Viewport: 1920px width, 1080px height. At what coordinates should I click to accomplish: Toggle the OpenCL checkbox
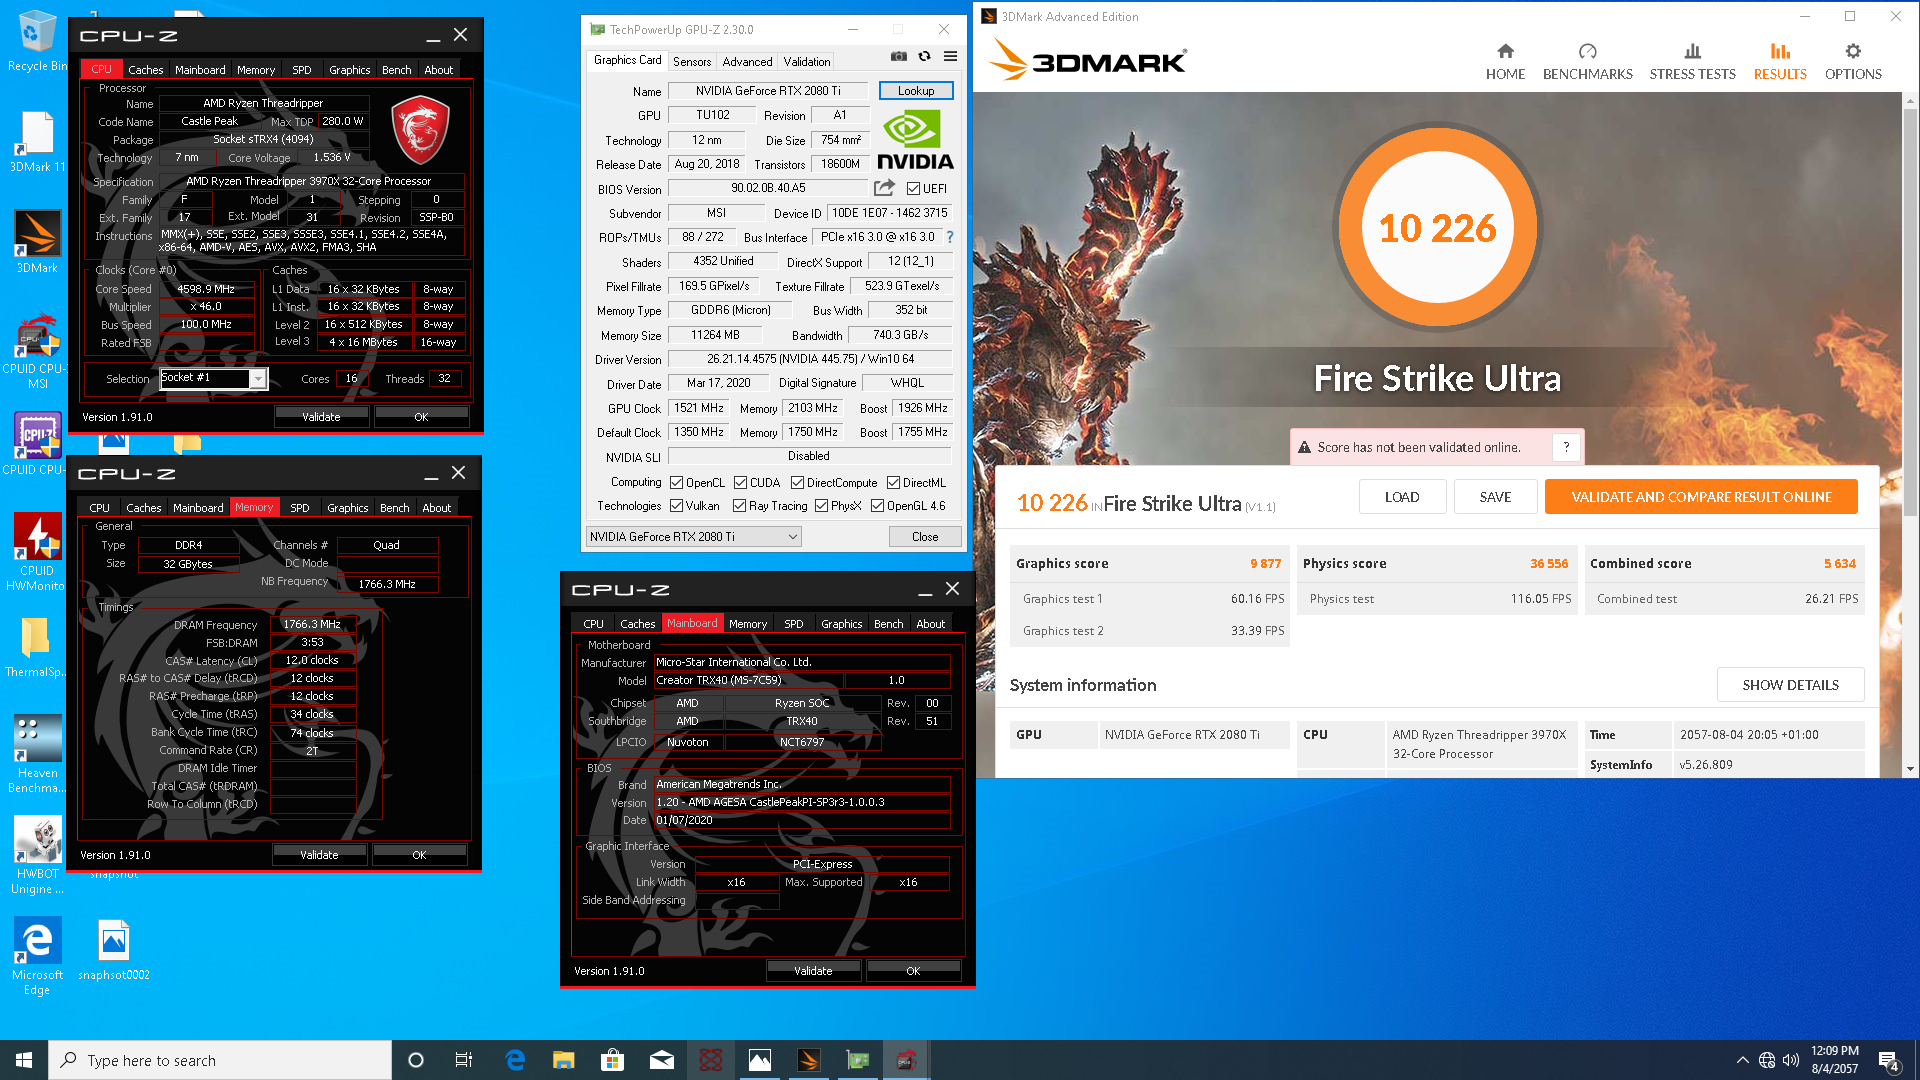point(677,483)
